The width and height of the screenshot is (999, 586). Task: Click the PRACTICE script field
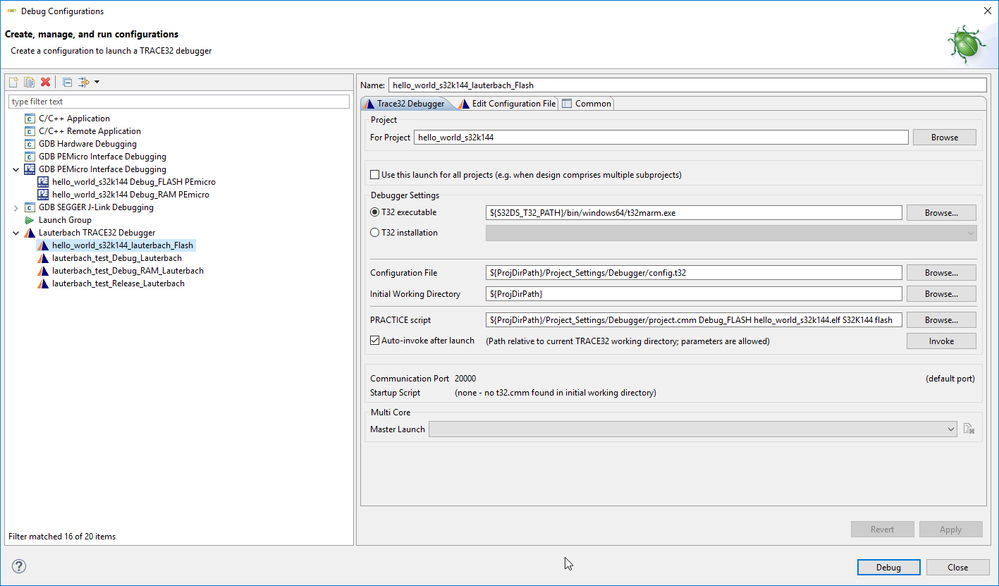[x=694, y=320]
